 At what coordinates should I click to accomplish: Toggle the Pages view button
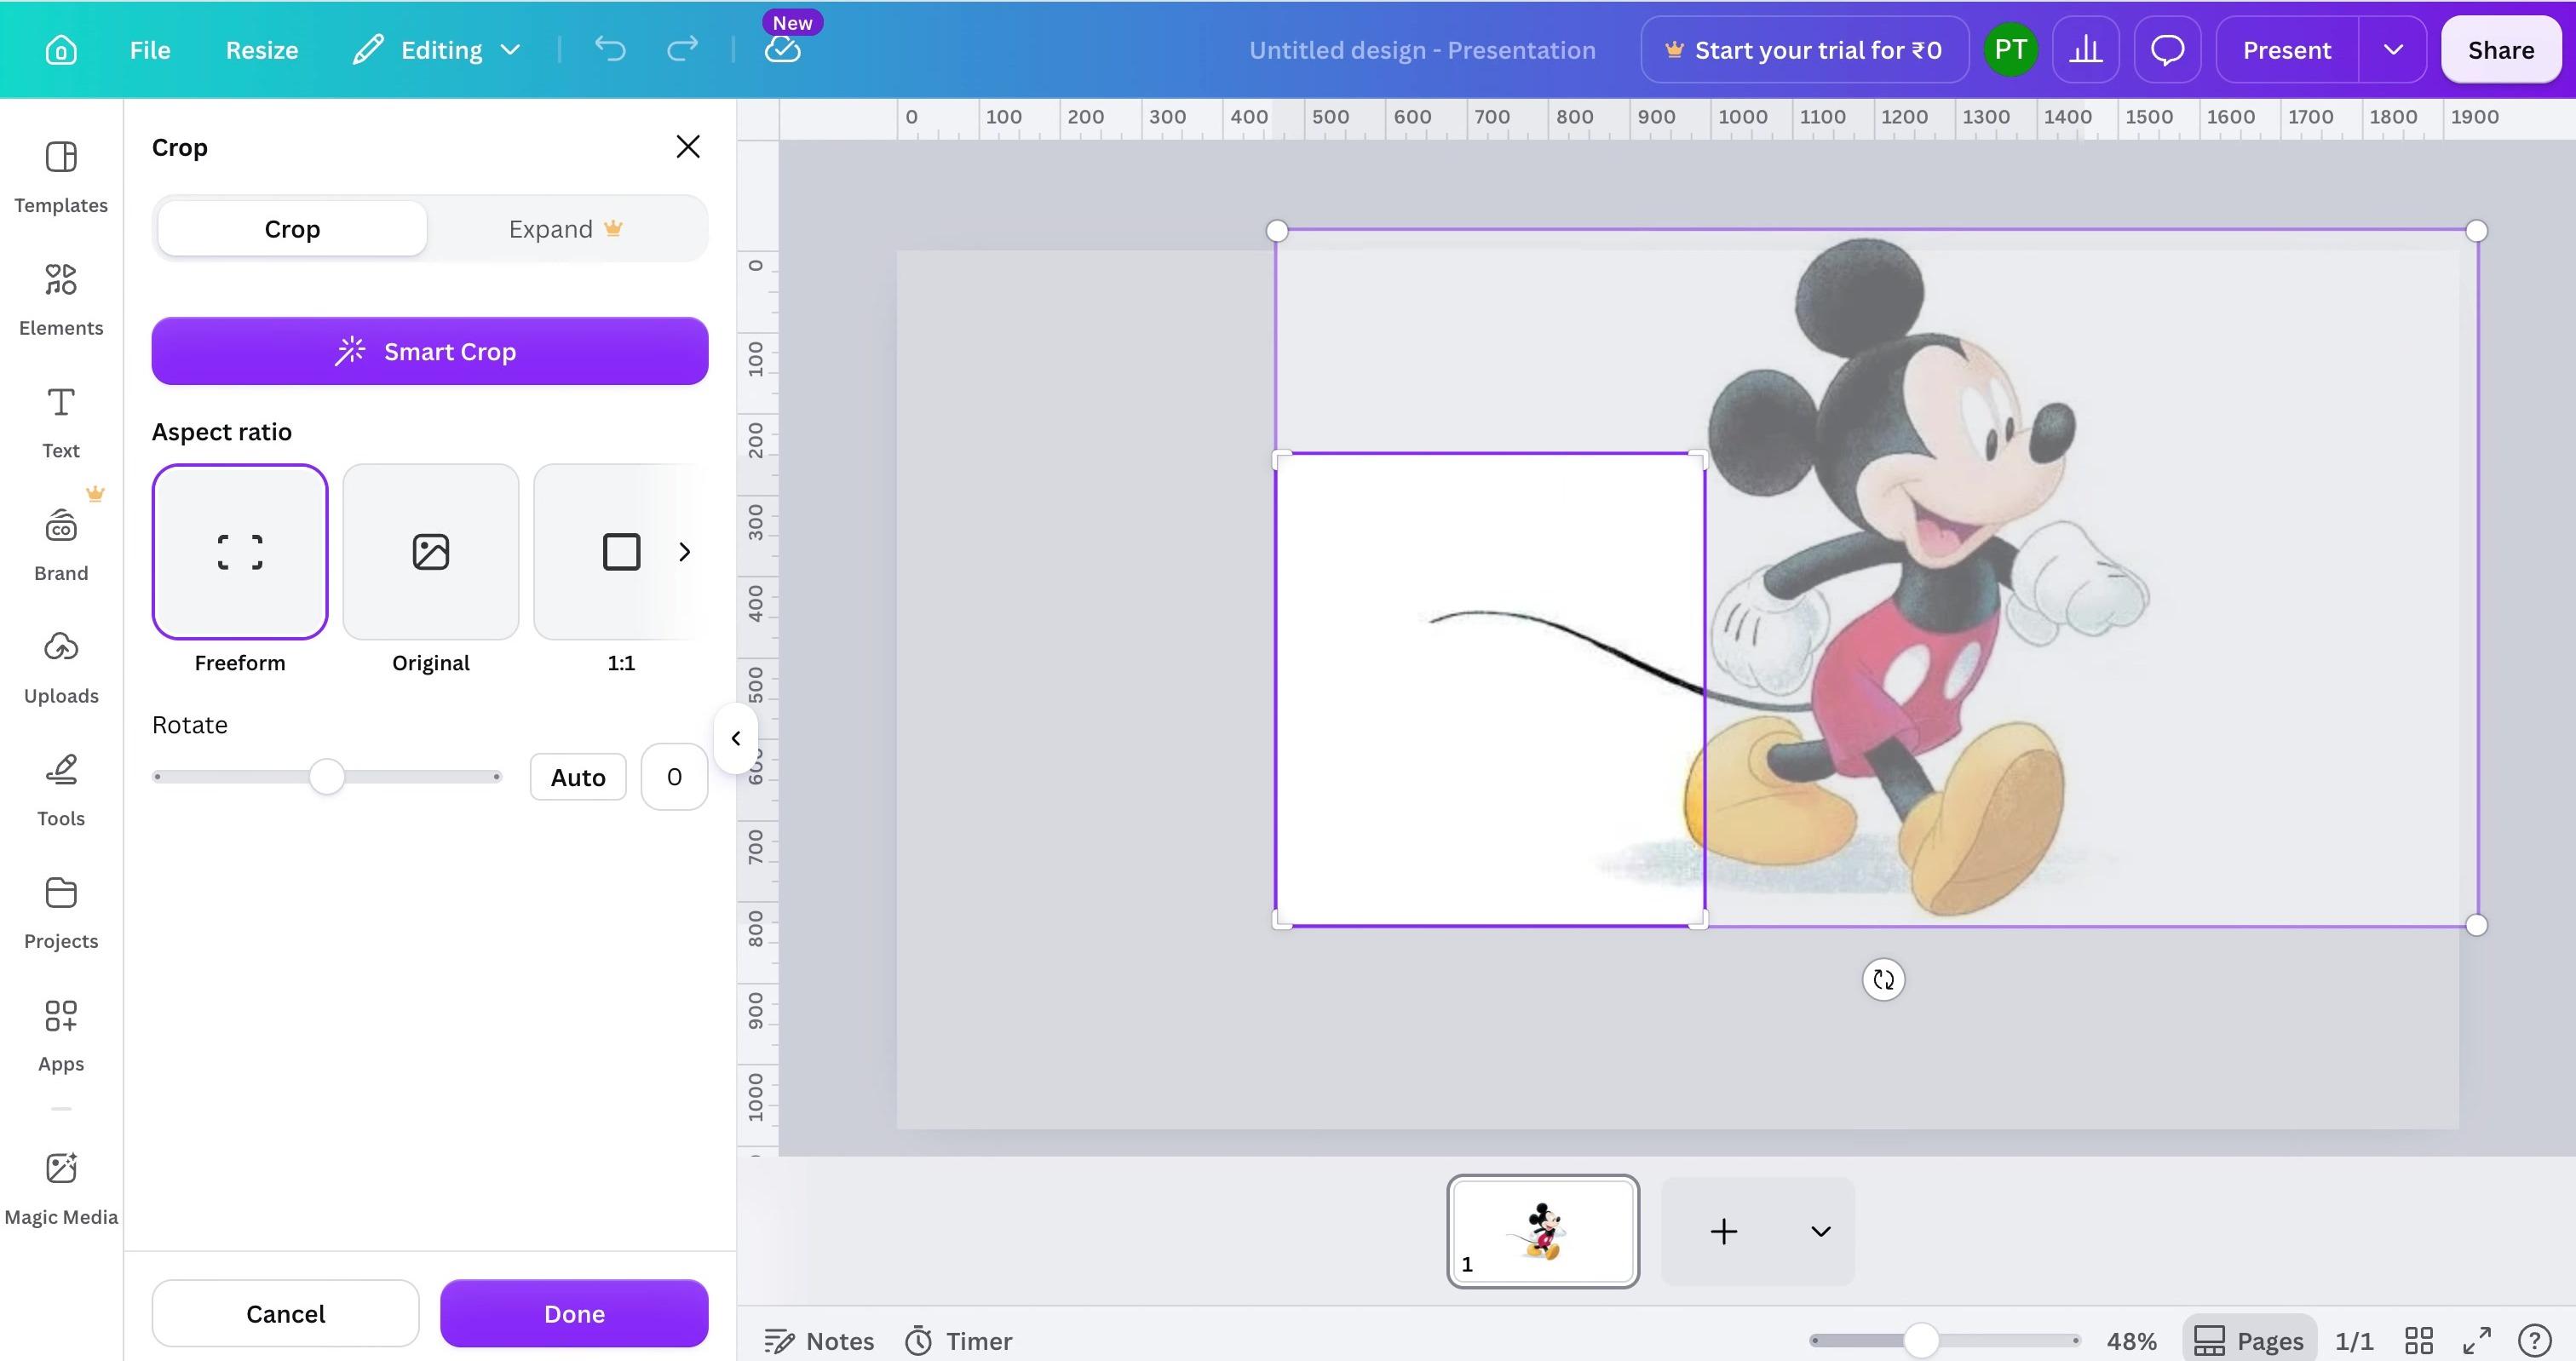[2250, 1340]
